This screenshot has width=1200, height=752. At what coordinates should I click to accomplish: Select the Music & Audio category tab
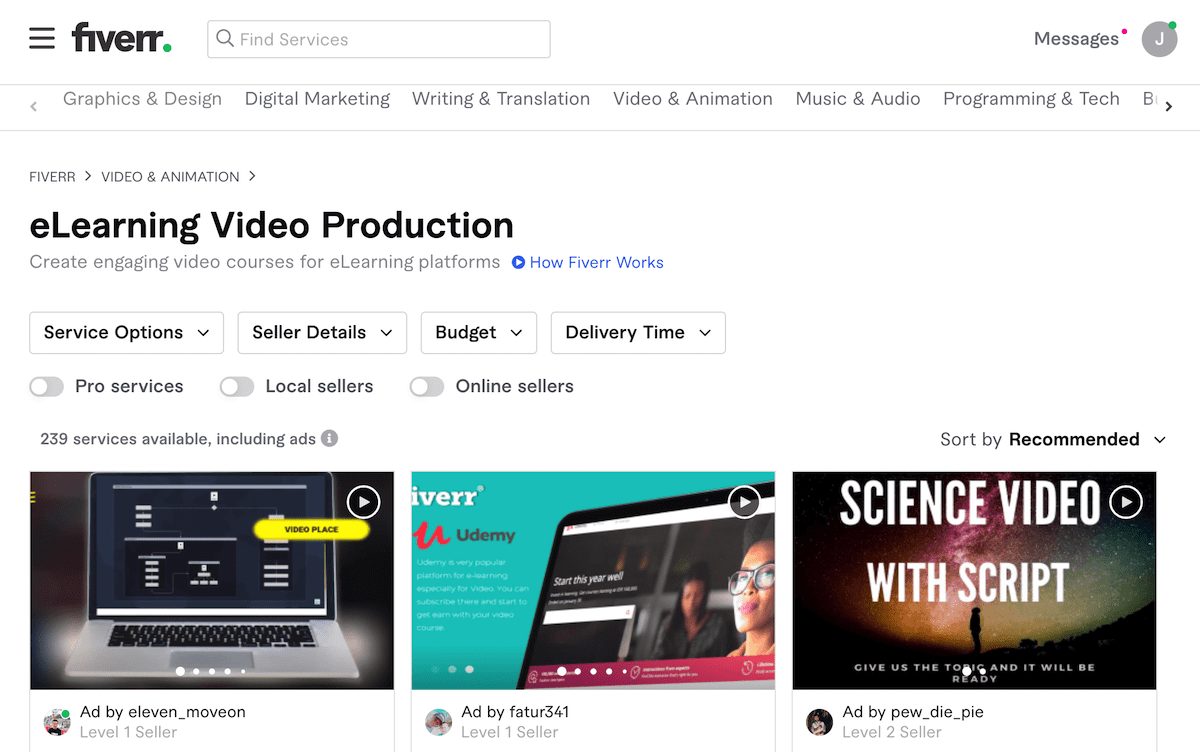857,99
